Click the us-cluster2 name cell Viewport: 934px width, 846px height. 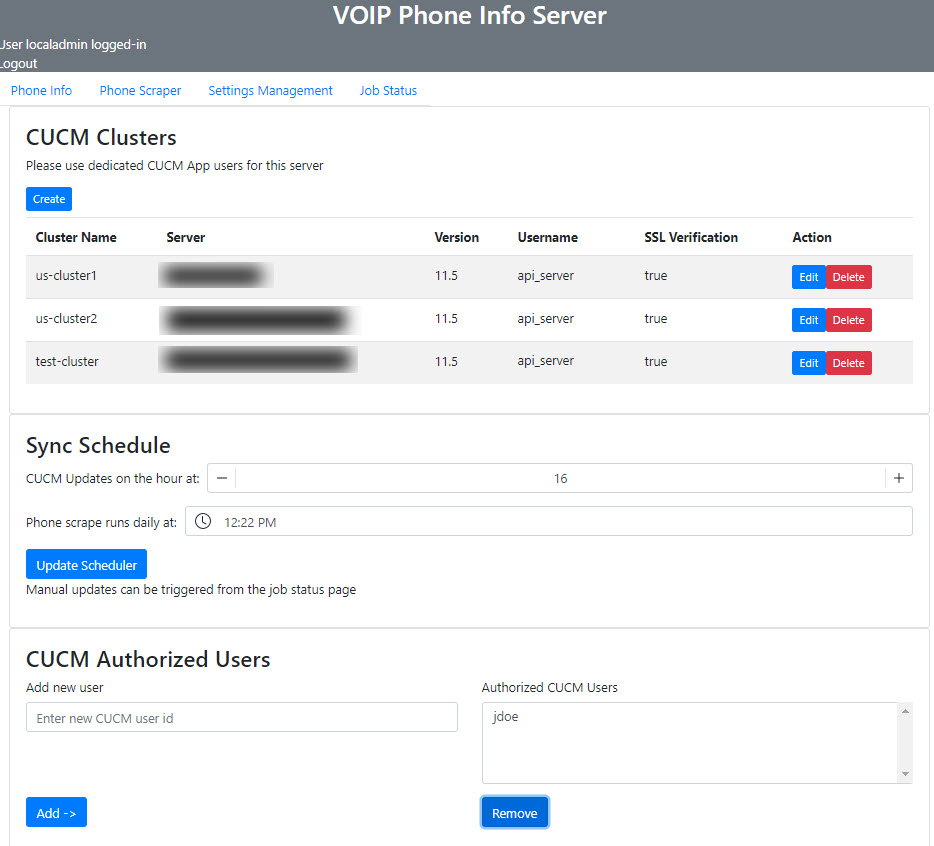coord(66,319)
